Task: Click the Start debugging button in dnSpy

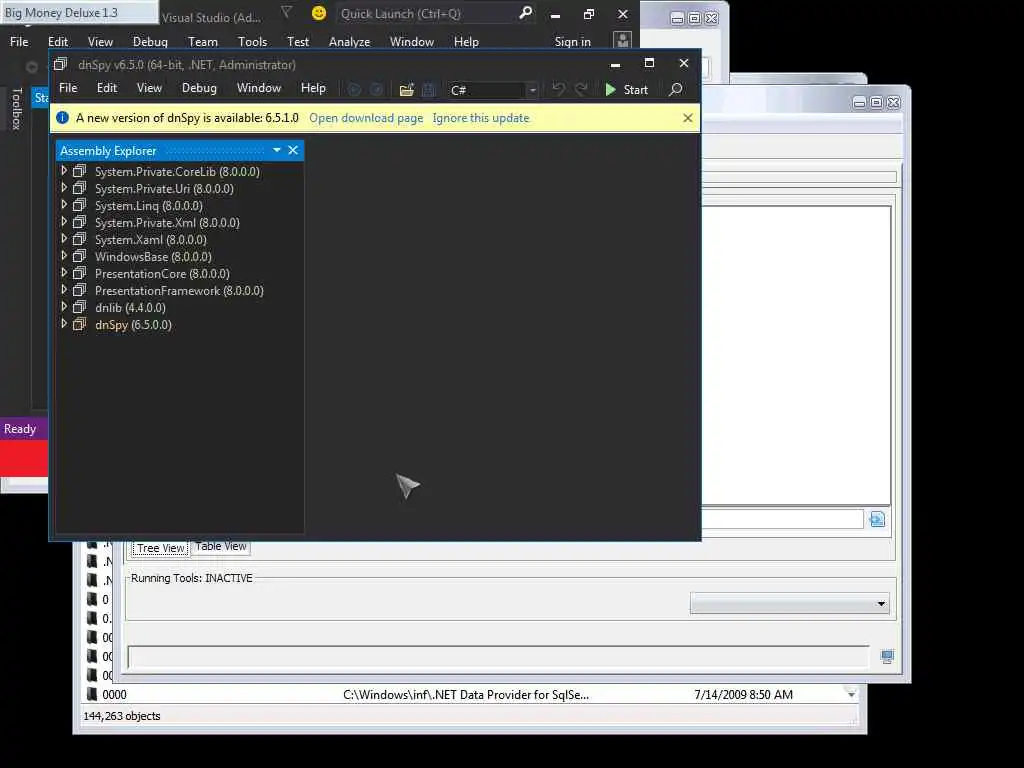Action: [626, 89]
